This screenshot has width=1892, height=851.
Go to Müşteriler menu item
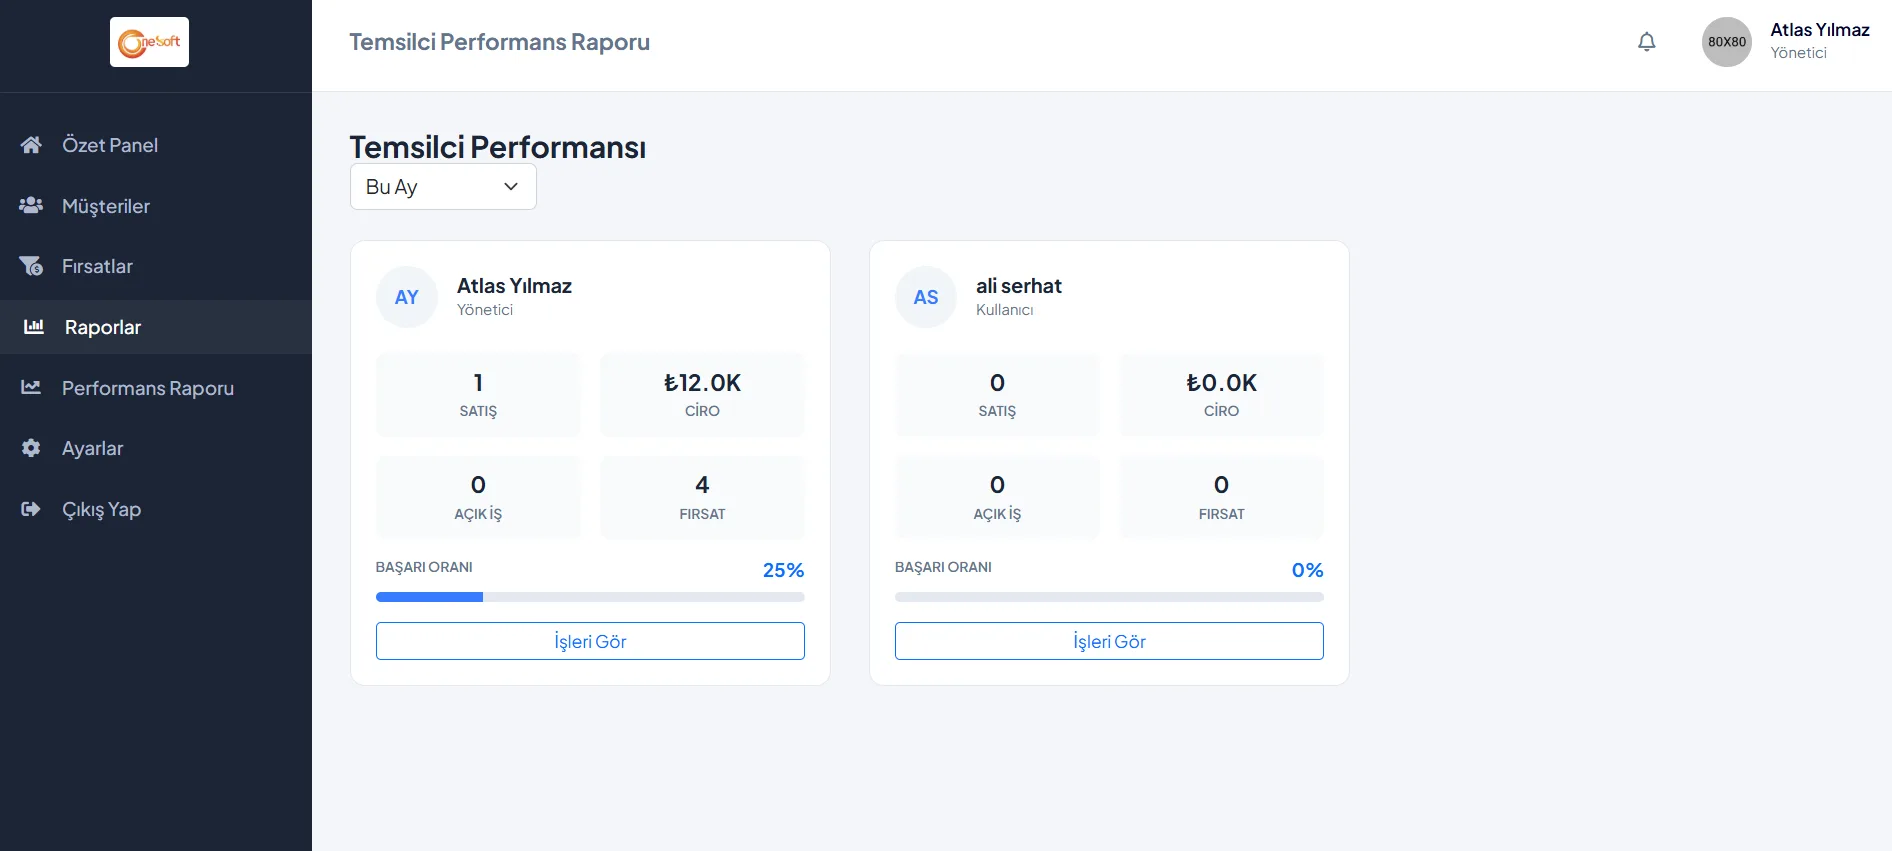(x=106, y=206)
